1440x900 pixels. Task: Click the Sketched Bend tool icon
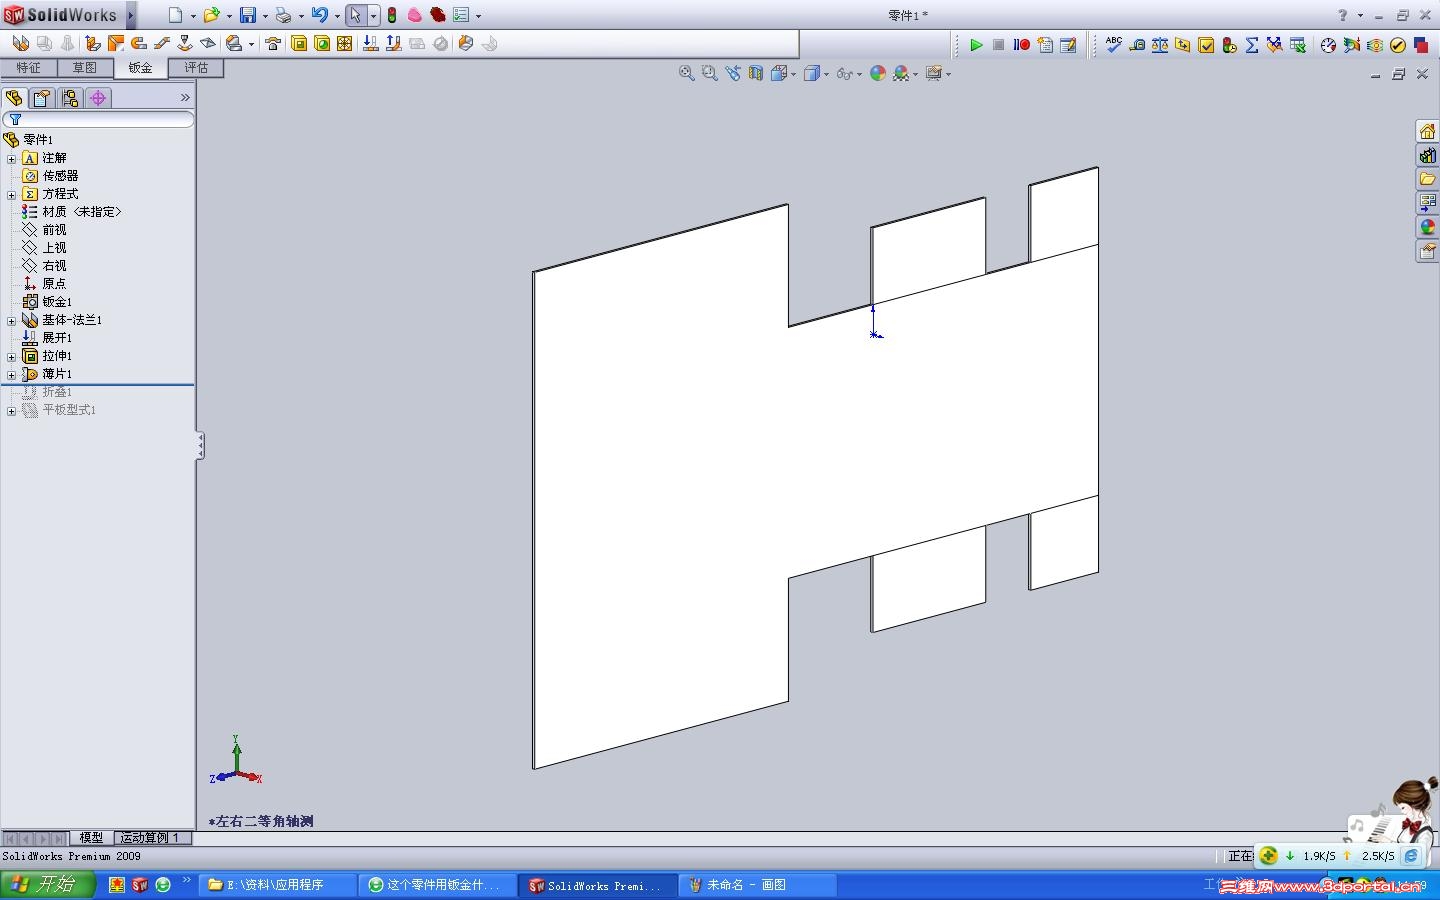[185, 43]
